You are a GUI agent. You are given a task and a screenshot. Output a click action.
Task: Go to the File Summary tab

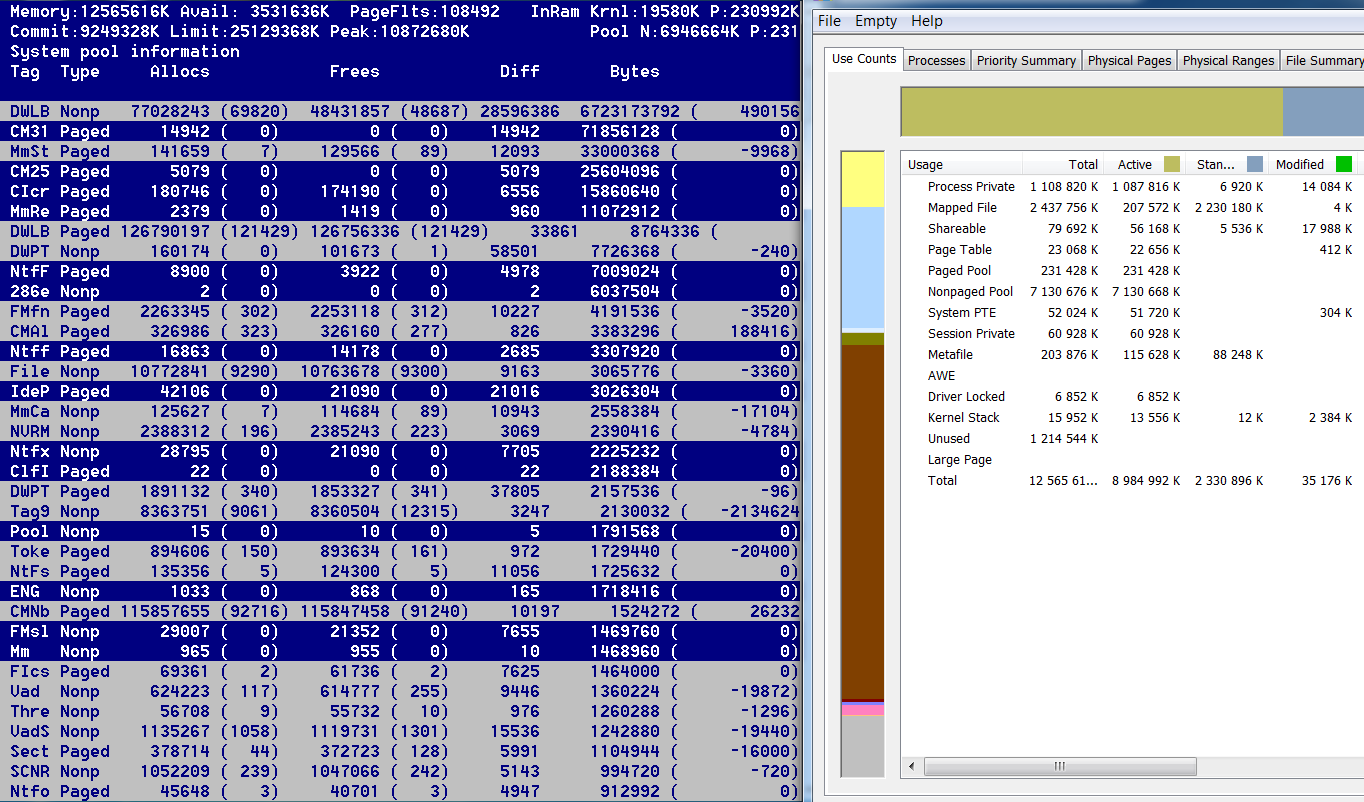click(1323, 60)
